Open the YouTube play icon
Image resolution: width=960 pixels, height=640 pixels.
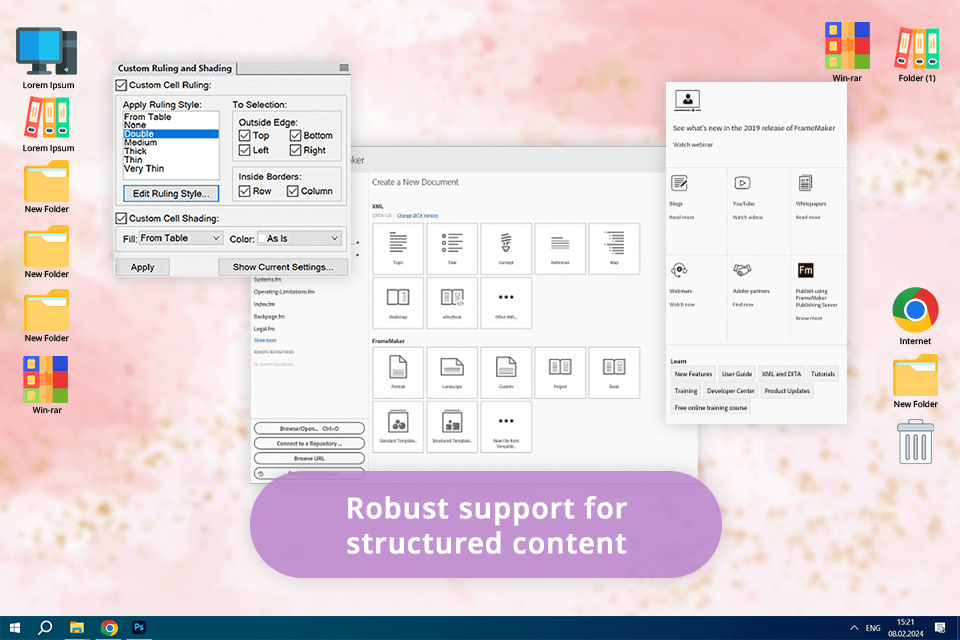click(x=742, y=183)
